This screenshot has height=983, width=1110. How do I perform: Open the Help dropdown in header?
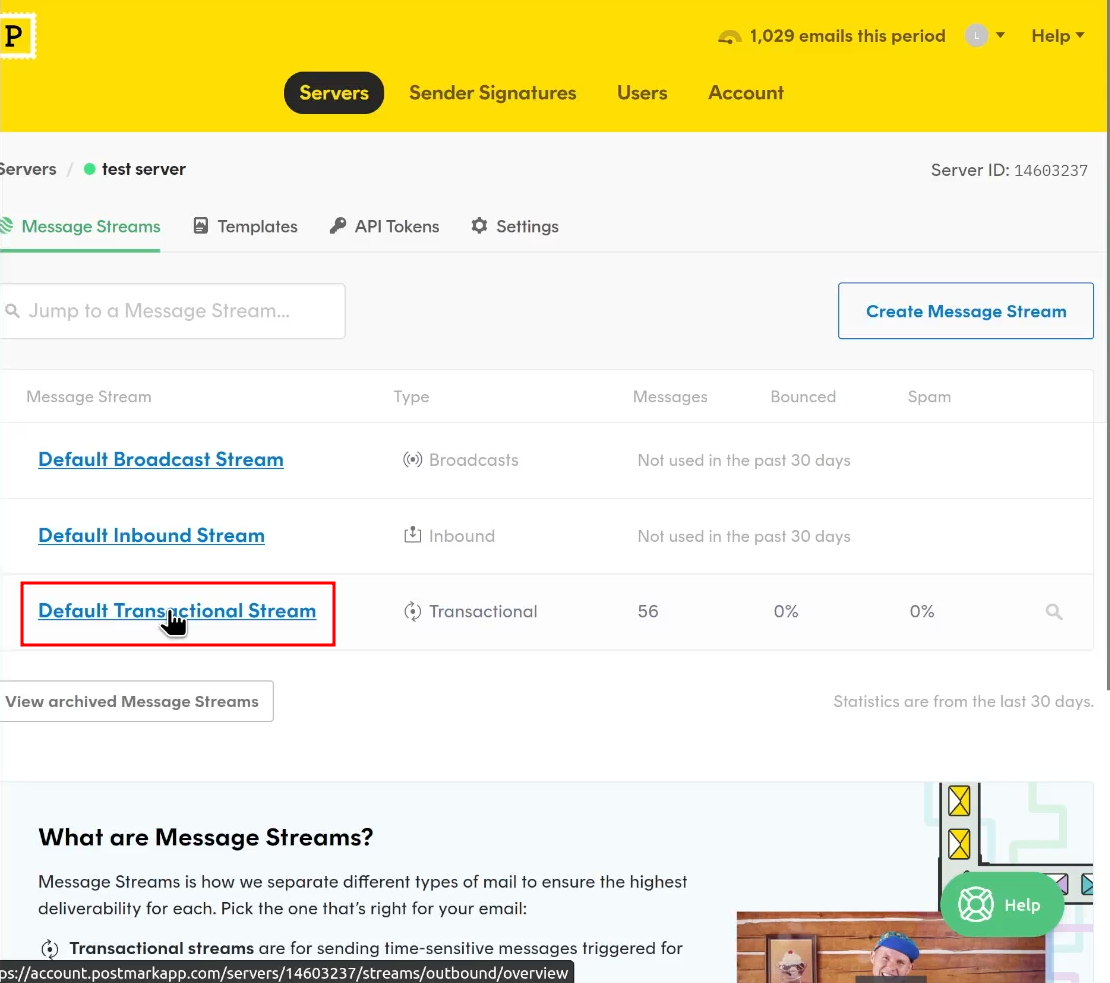coord(1058,35)
